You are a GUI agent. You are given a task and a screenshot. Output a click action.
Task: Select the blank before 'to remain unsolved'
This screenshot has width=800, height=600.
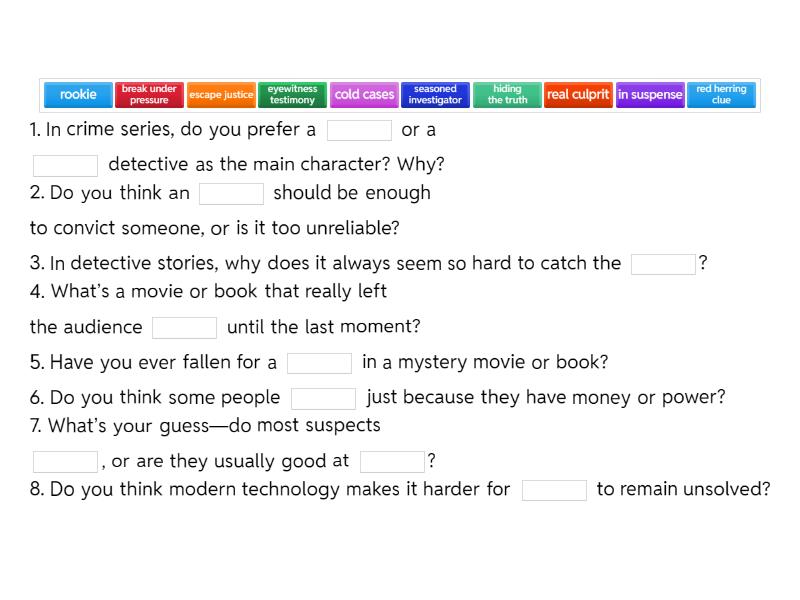pyautogui.click(x=554, y=489)
